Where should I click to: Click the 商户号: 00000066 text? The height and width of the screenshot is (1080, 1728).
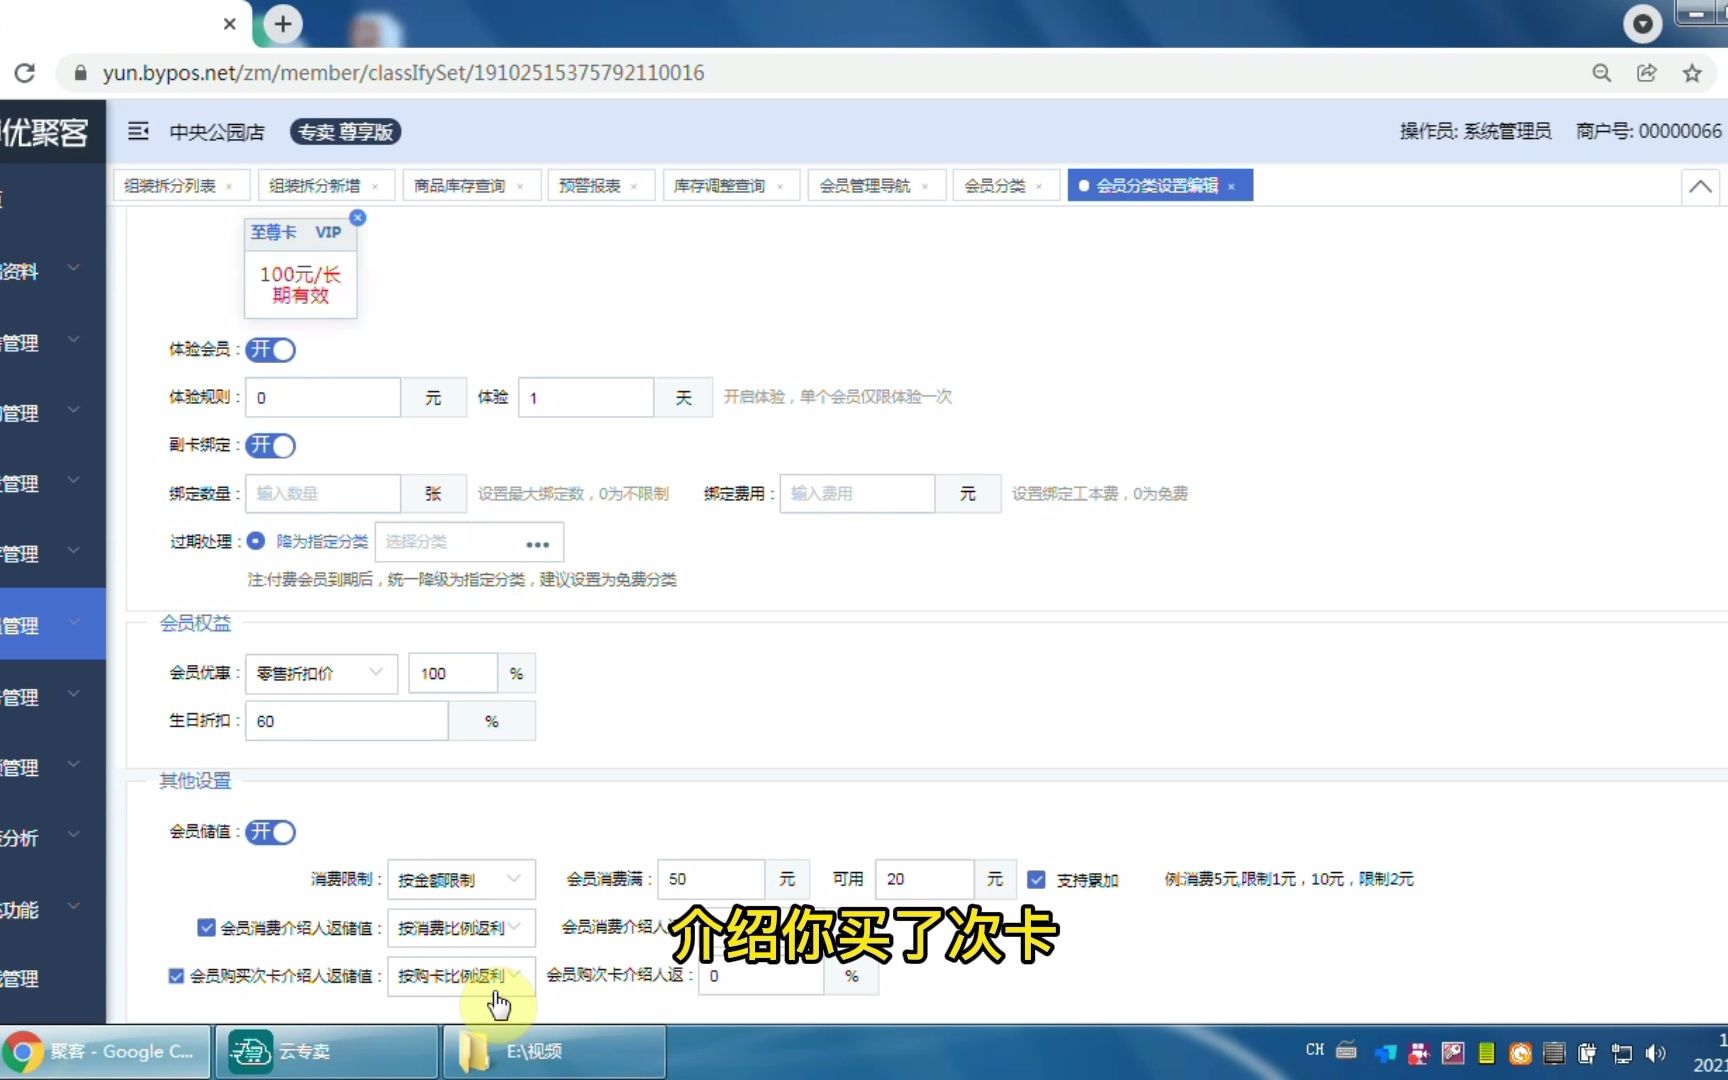click(x=1649, y=131)
